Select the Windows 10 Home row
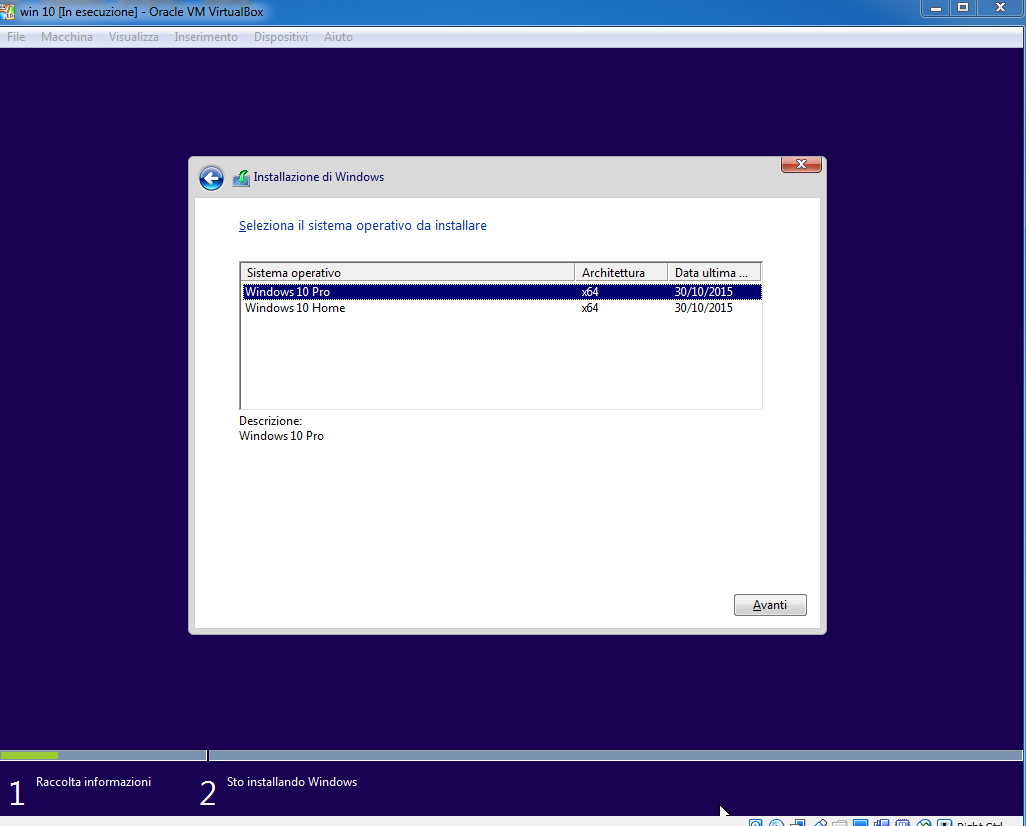This screenshot has width=1026, height=826. [x=502, y=308]
